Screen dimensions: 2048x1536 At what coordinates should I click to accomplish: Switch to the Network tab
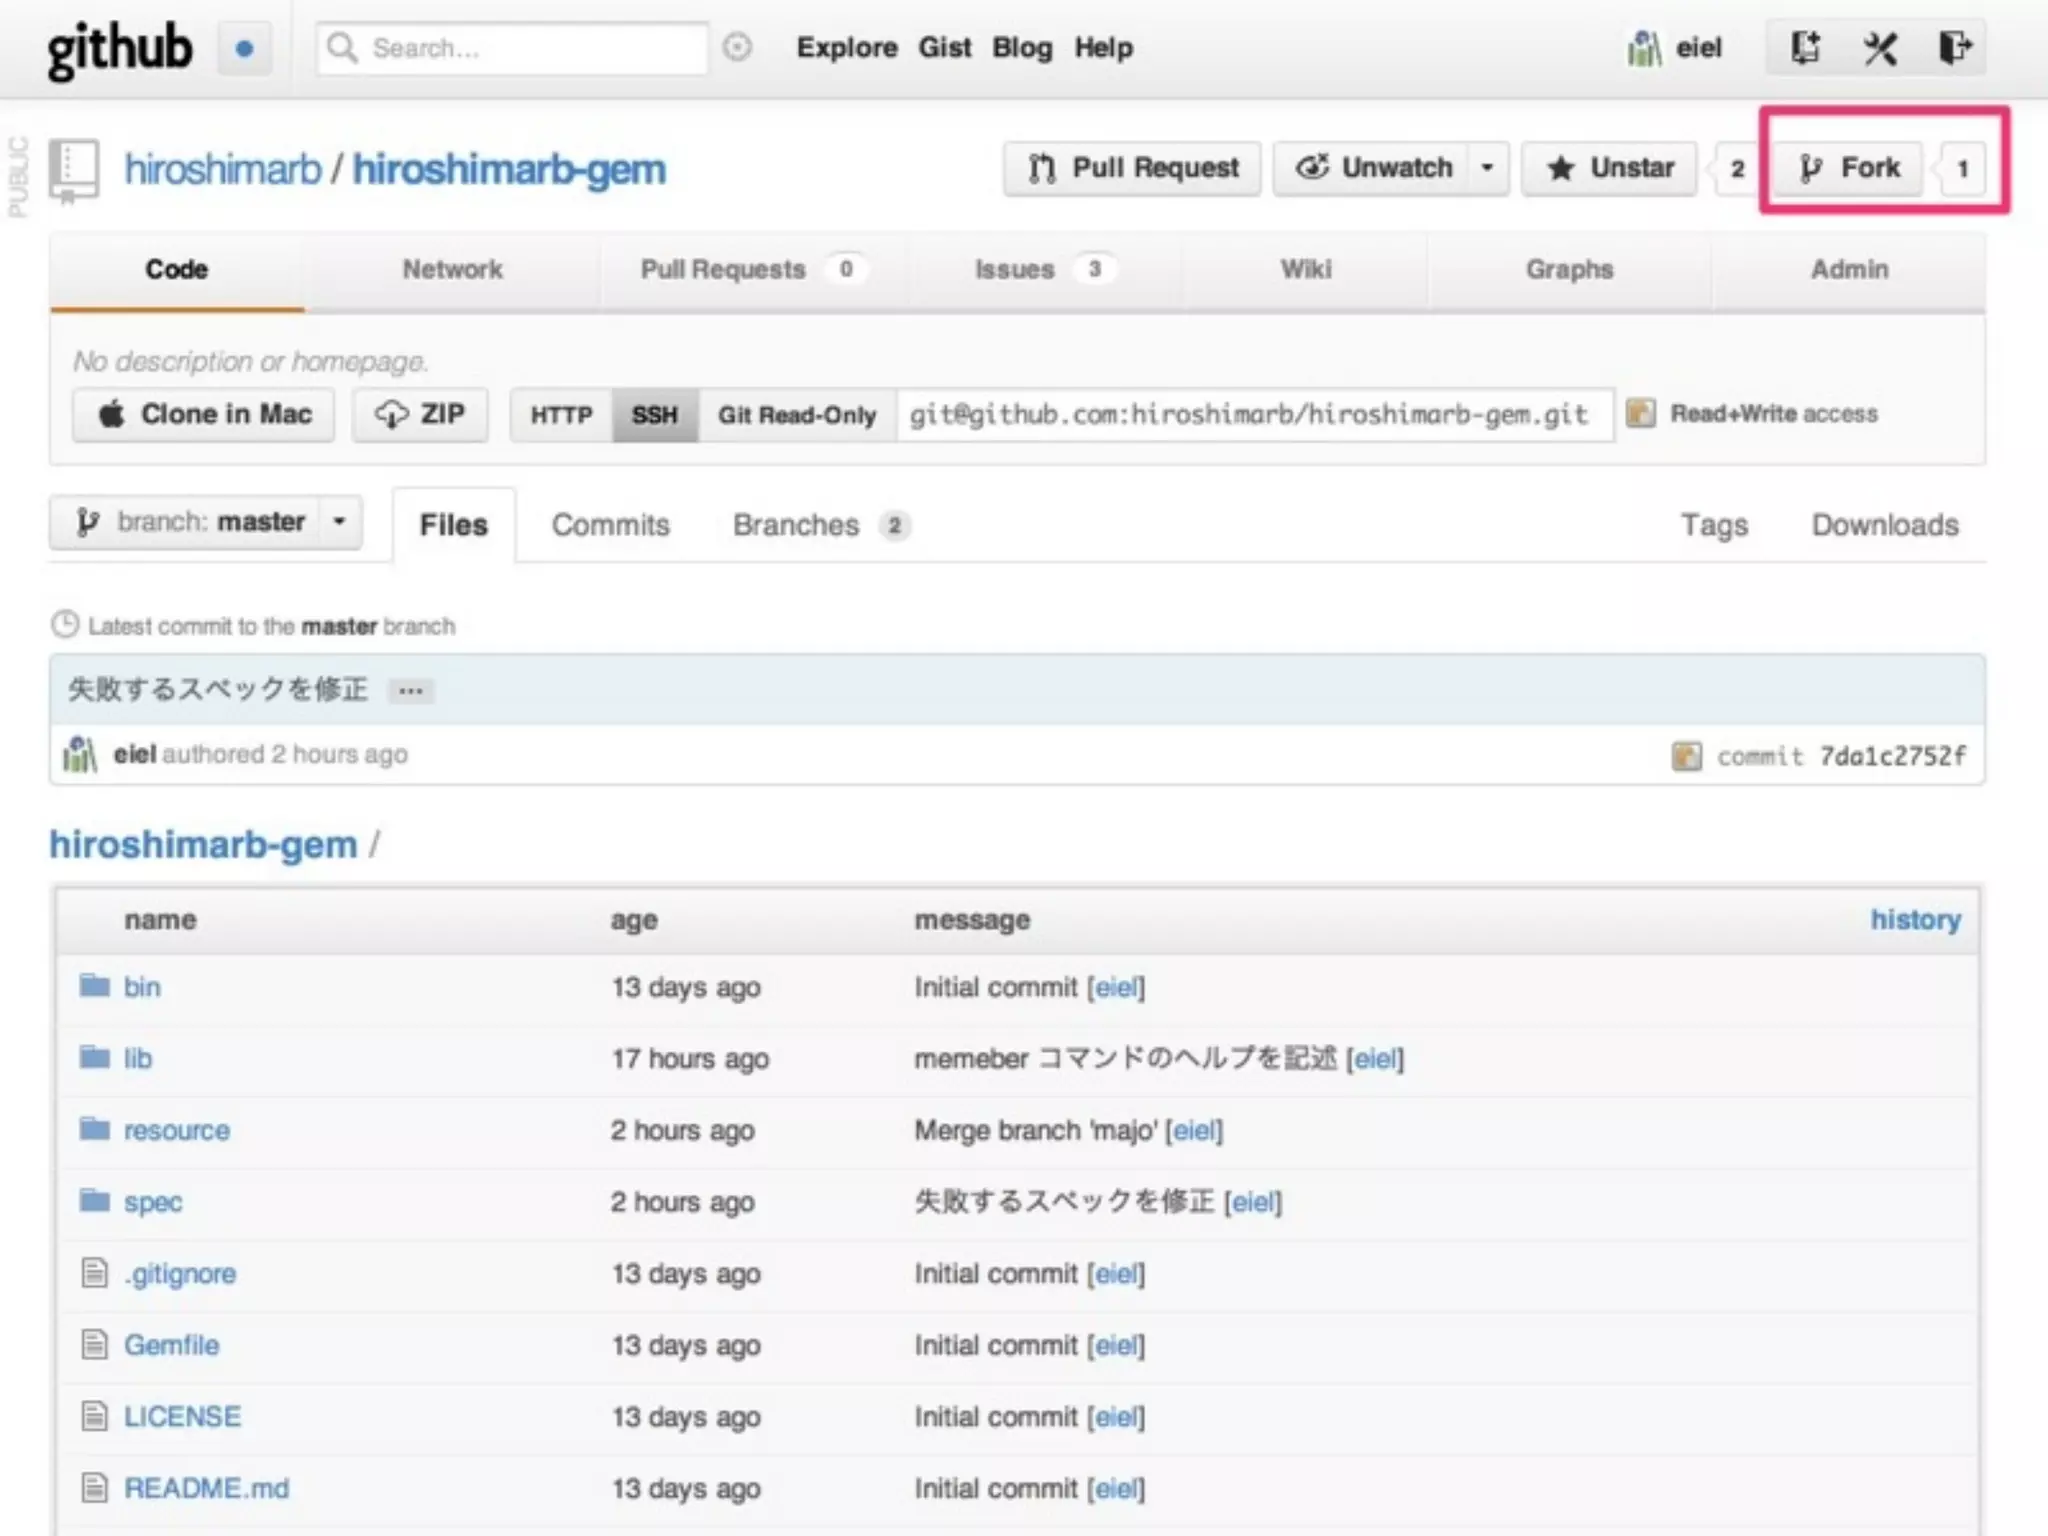click(x=452, y=270)
